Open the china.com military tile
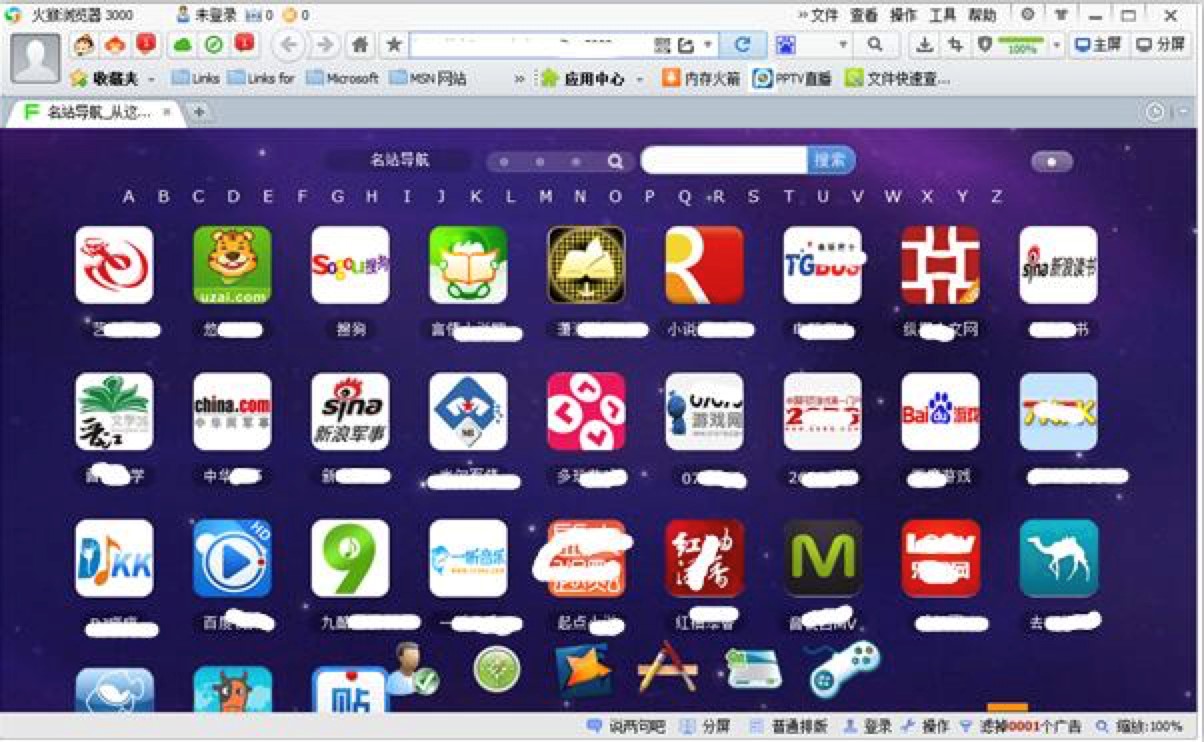 click(x=232, y=412)
